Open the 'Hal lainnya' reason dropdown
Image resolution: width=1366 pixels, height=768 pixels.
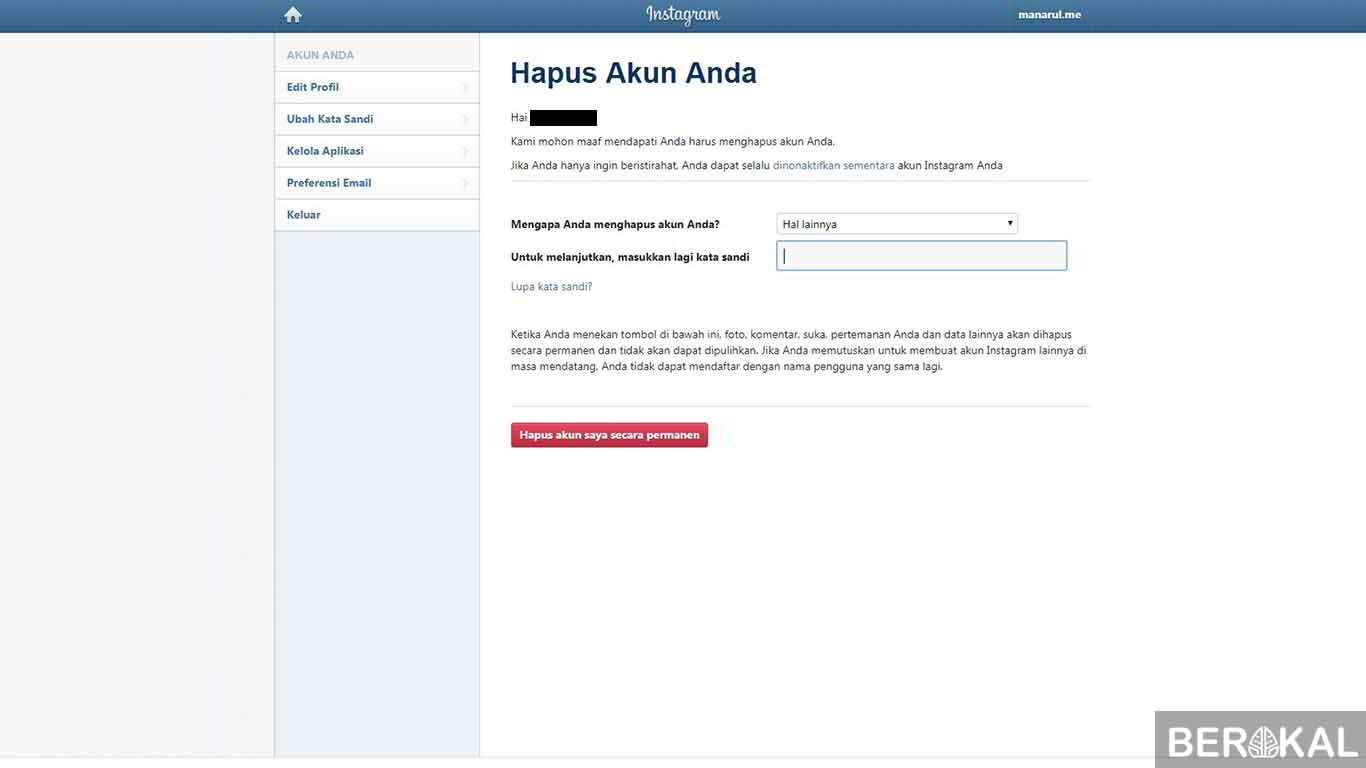click(897, 224)
